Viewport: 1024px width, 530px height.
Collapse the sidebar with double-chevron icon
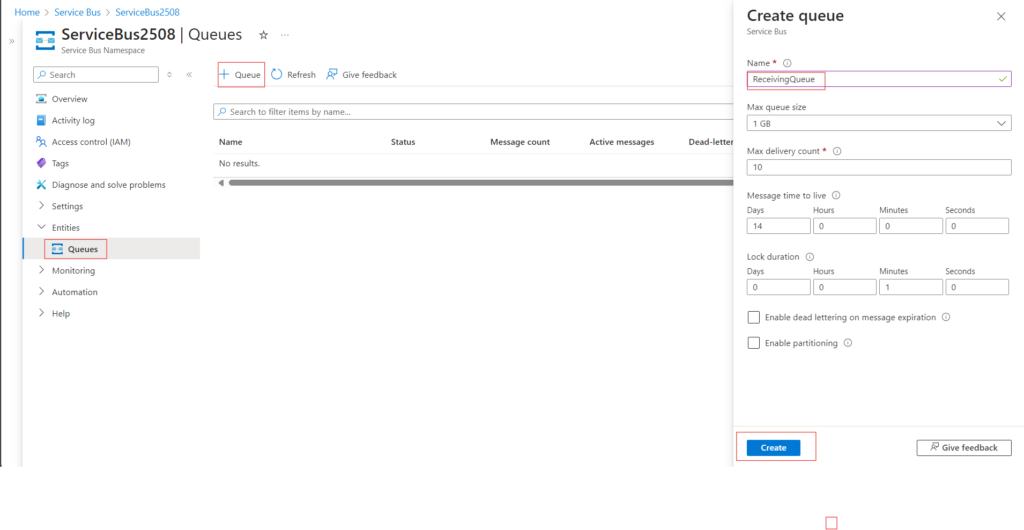click(x=189, y=74)
